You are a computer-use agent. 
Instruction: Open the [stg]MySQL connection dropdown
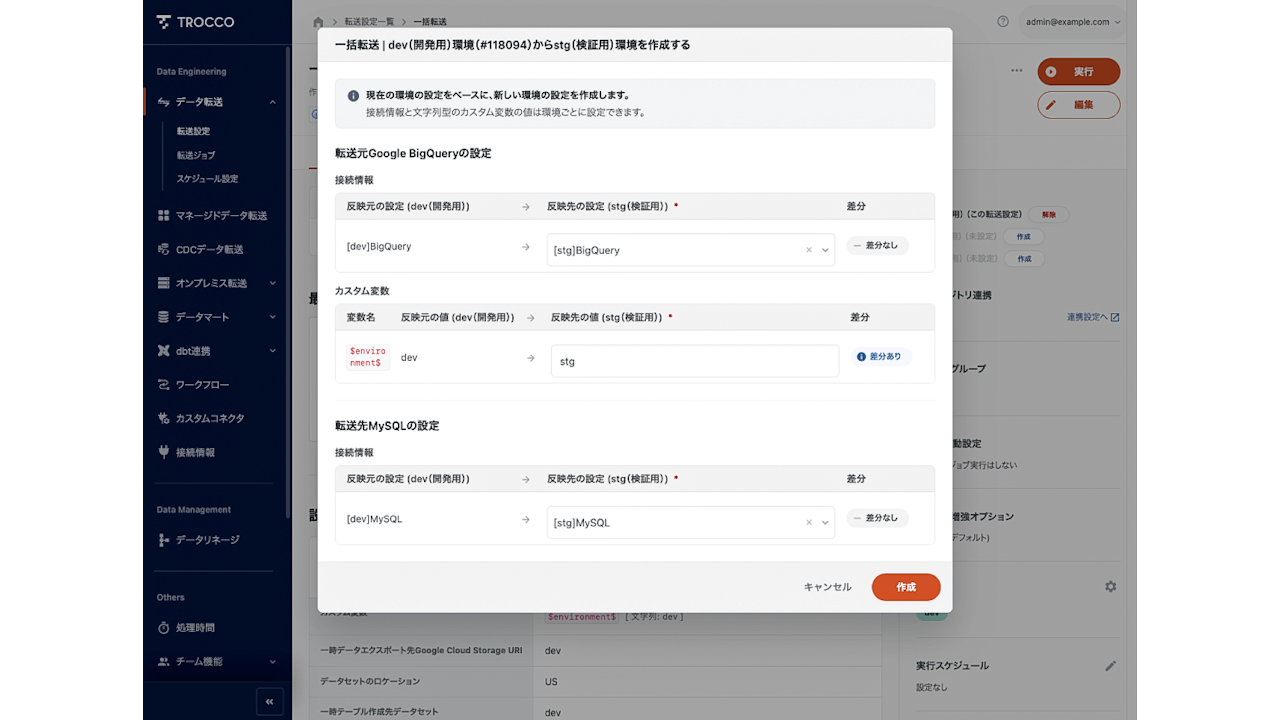coord(826,522)
